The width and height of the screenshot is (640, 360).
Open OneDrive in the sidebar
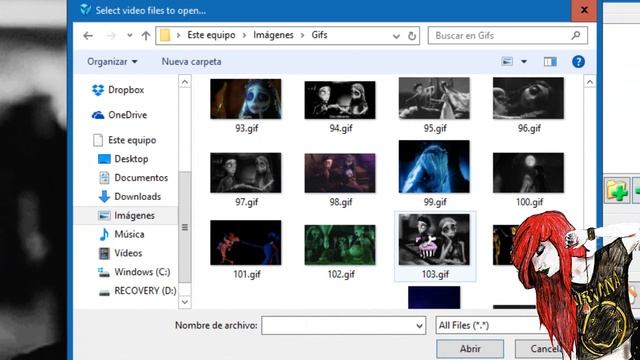pyautogui.click(x=127, y=115)
